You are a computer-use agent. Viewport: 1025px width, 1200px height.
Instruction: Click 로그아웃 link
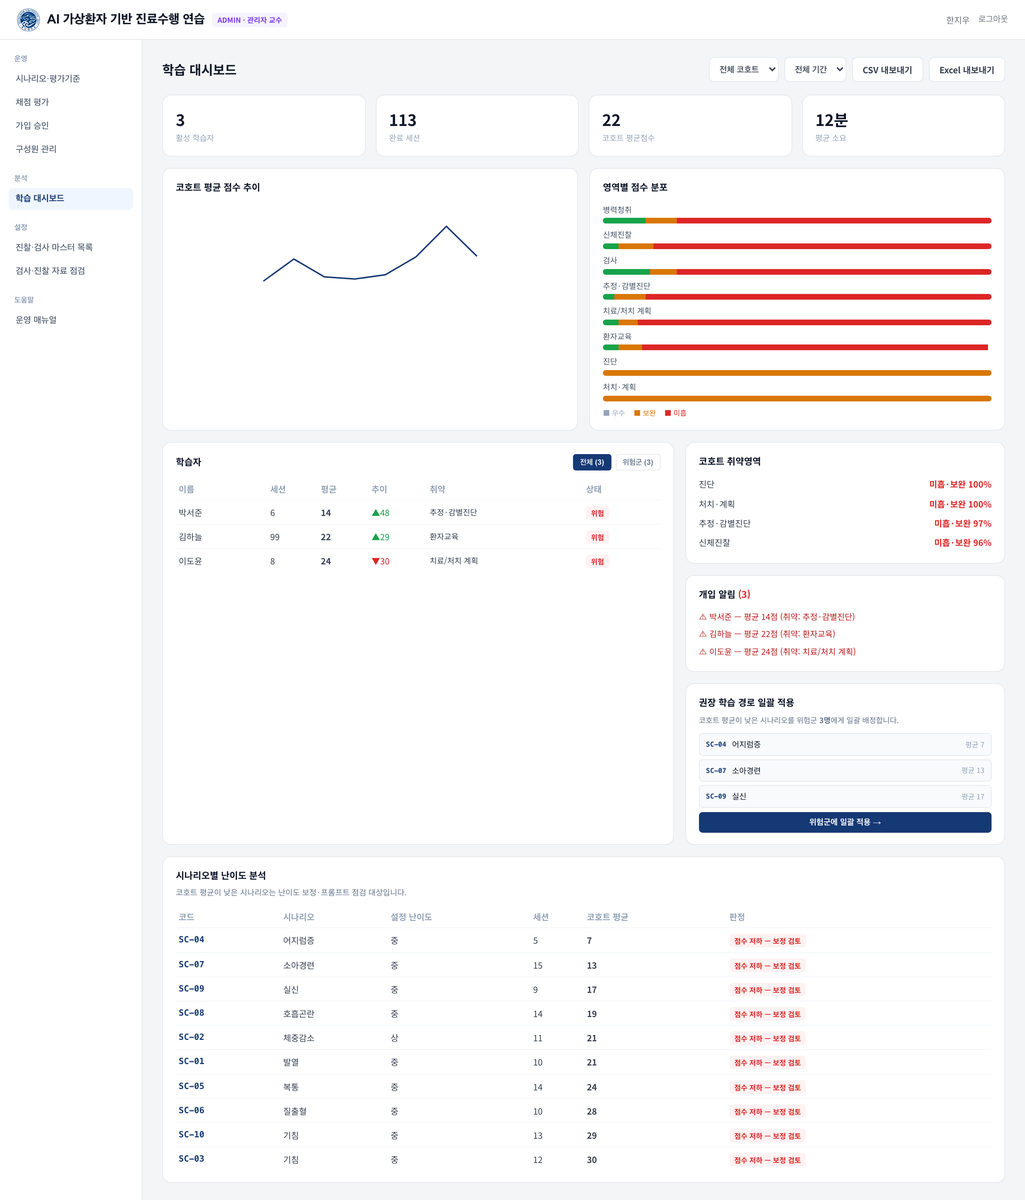point(993,19)
